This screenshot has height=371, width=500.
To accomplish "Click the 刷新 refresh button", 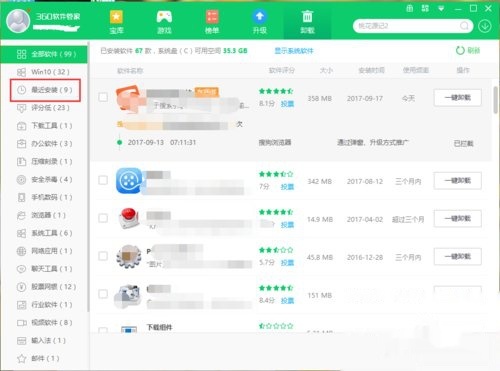I will coord(468,51).
